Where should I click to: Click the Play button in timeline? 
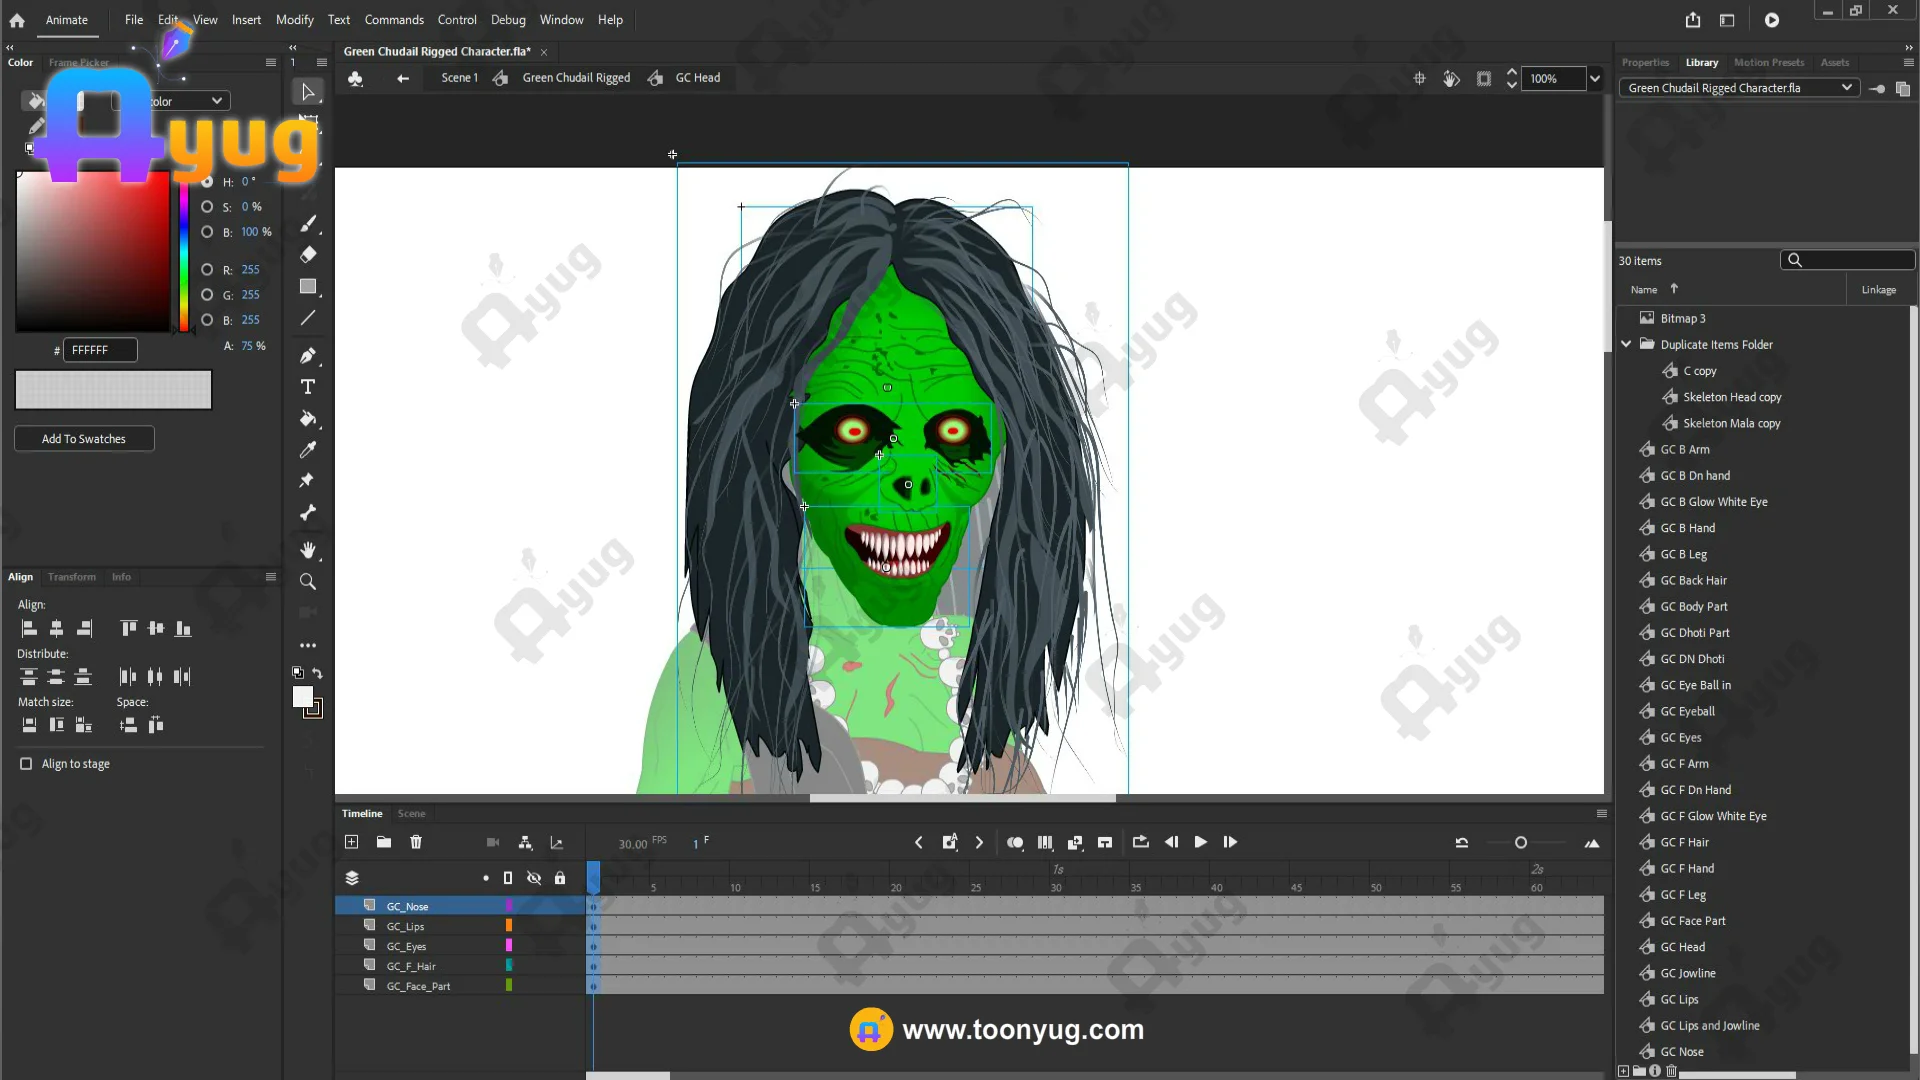point(1200,842)
